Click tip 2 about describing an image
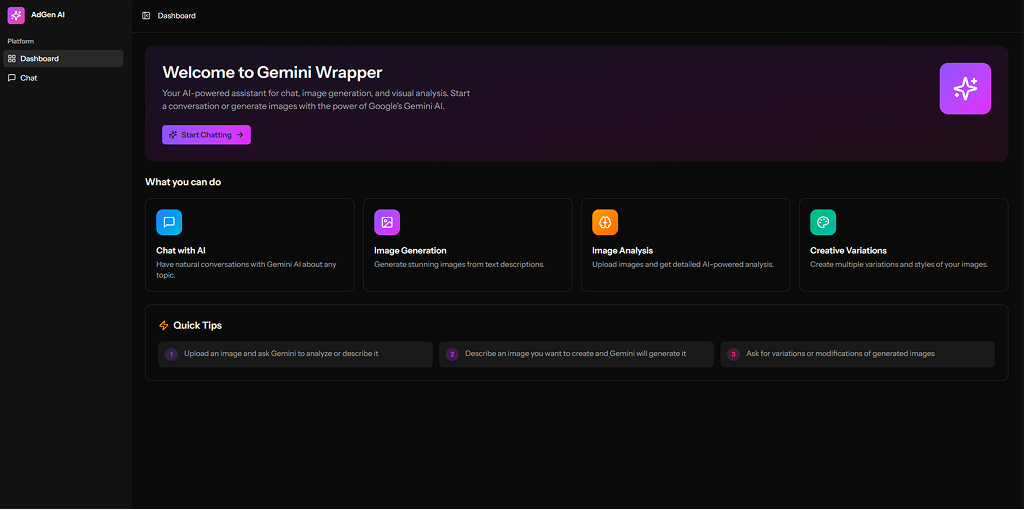Viewport: 1024px width, 510px height. coord(576,354)
